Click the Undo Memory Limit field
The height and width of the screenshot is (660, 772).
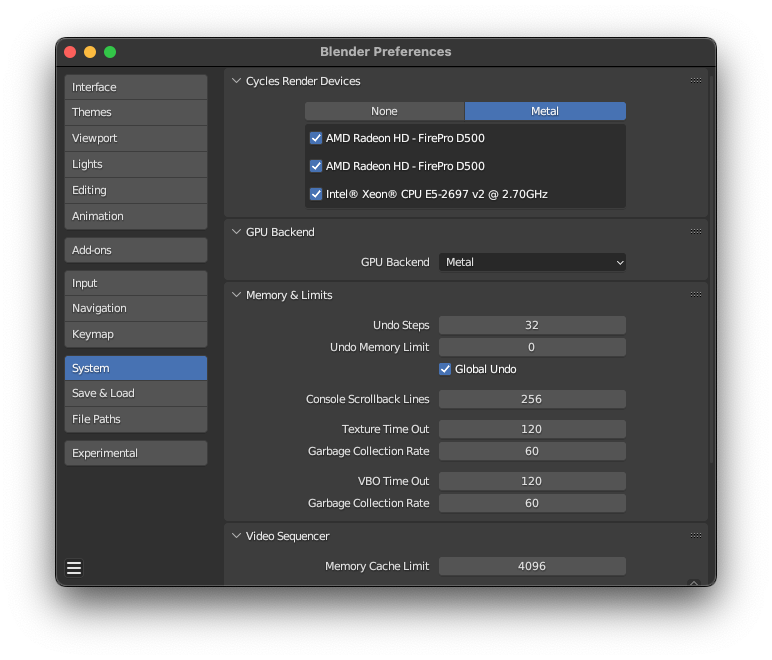pyautogui.click(x=532, y=347)
